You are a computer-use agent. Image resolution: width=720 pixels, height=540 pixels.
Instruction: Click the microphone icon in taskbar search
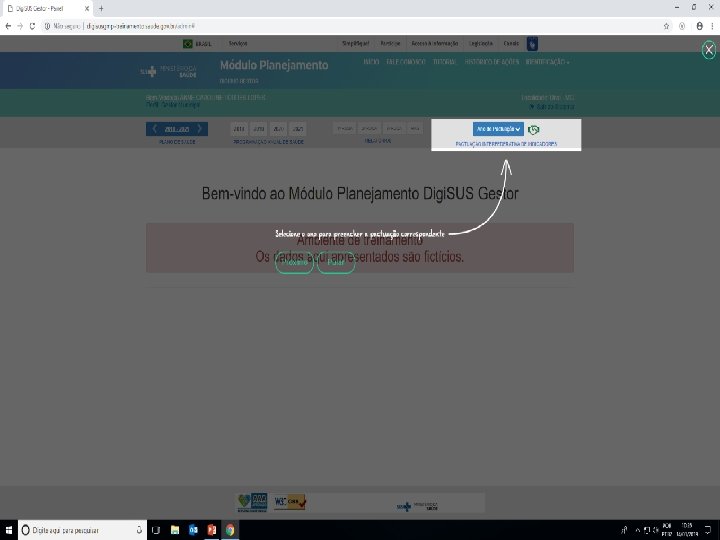click(139, 530)
